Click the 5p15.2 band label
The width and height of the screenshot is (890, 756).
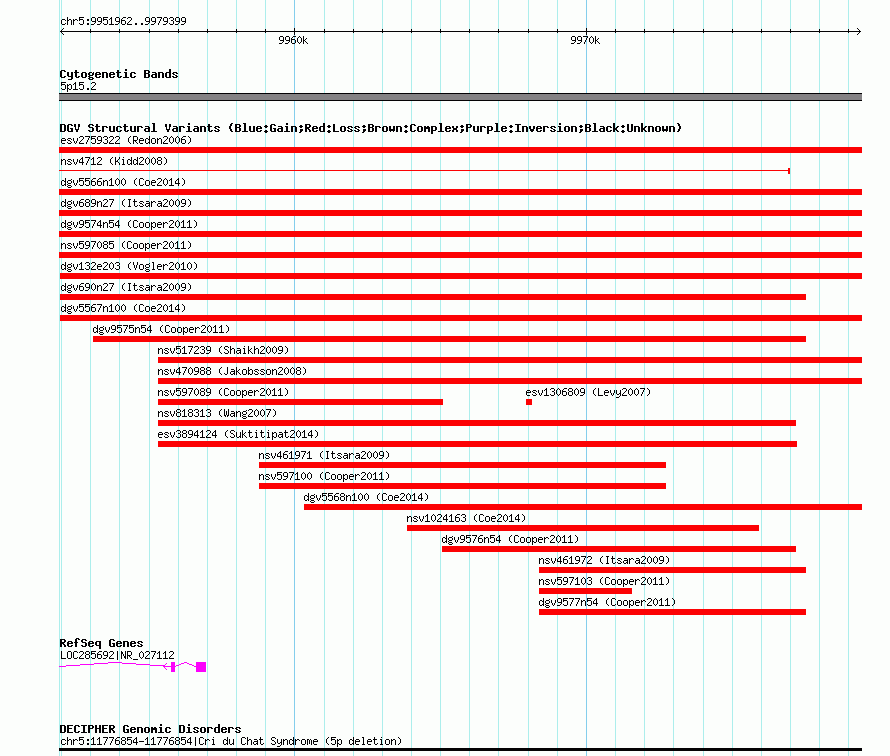pos(78,86)
